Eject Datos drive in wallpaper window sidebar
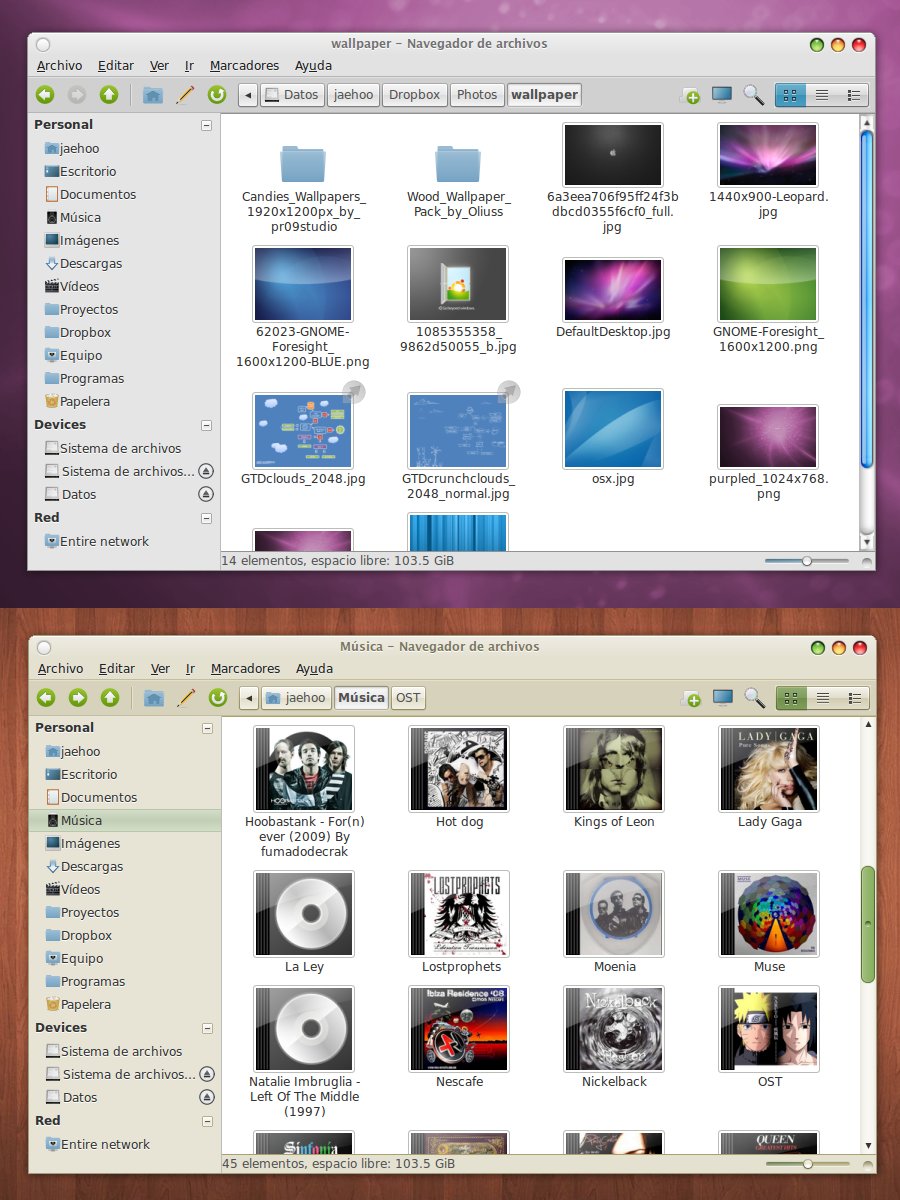 click(x=206, y=494)
